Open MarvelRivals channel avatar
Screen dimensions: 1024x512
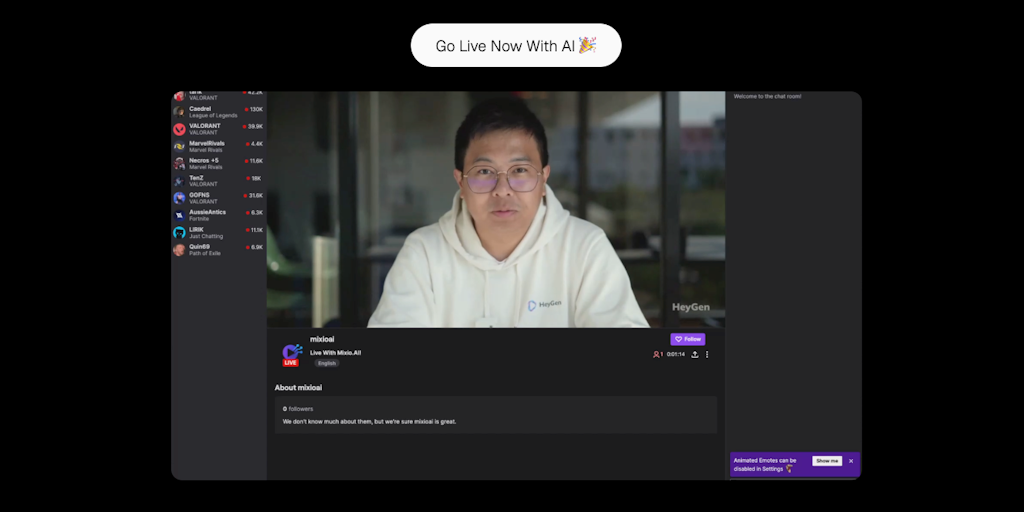point(179,146)
